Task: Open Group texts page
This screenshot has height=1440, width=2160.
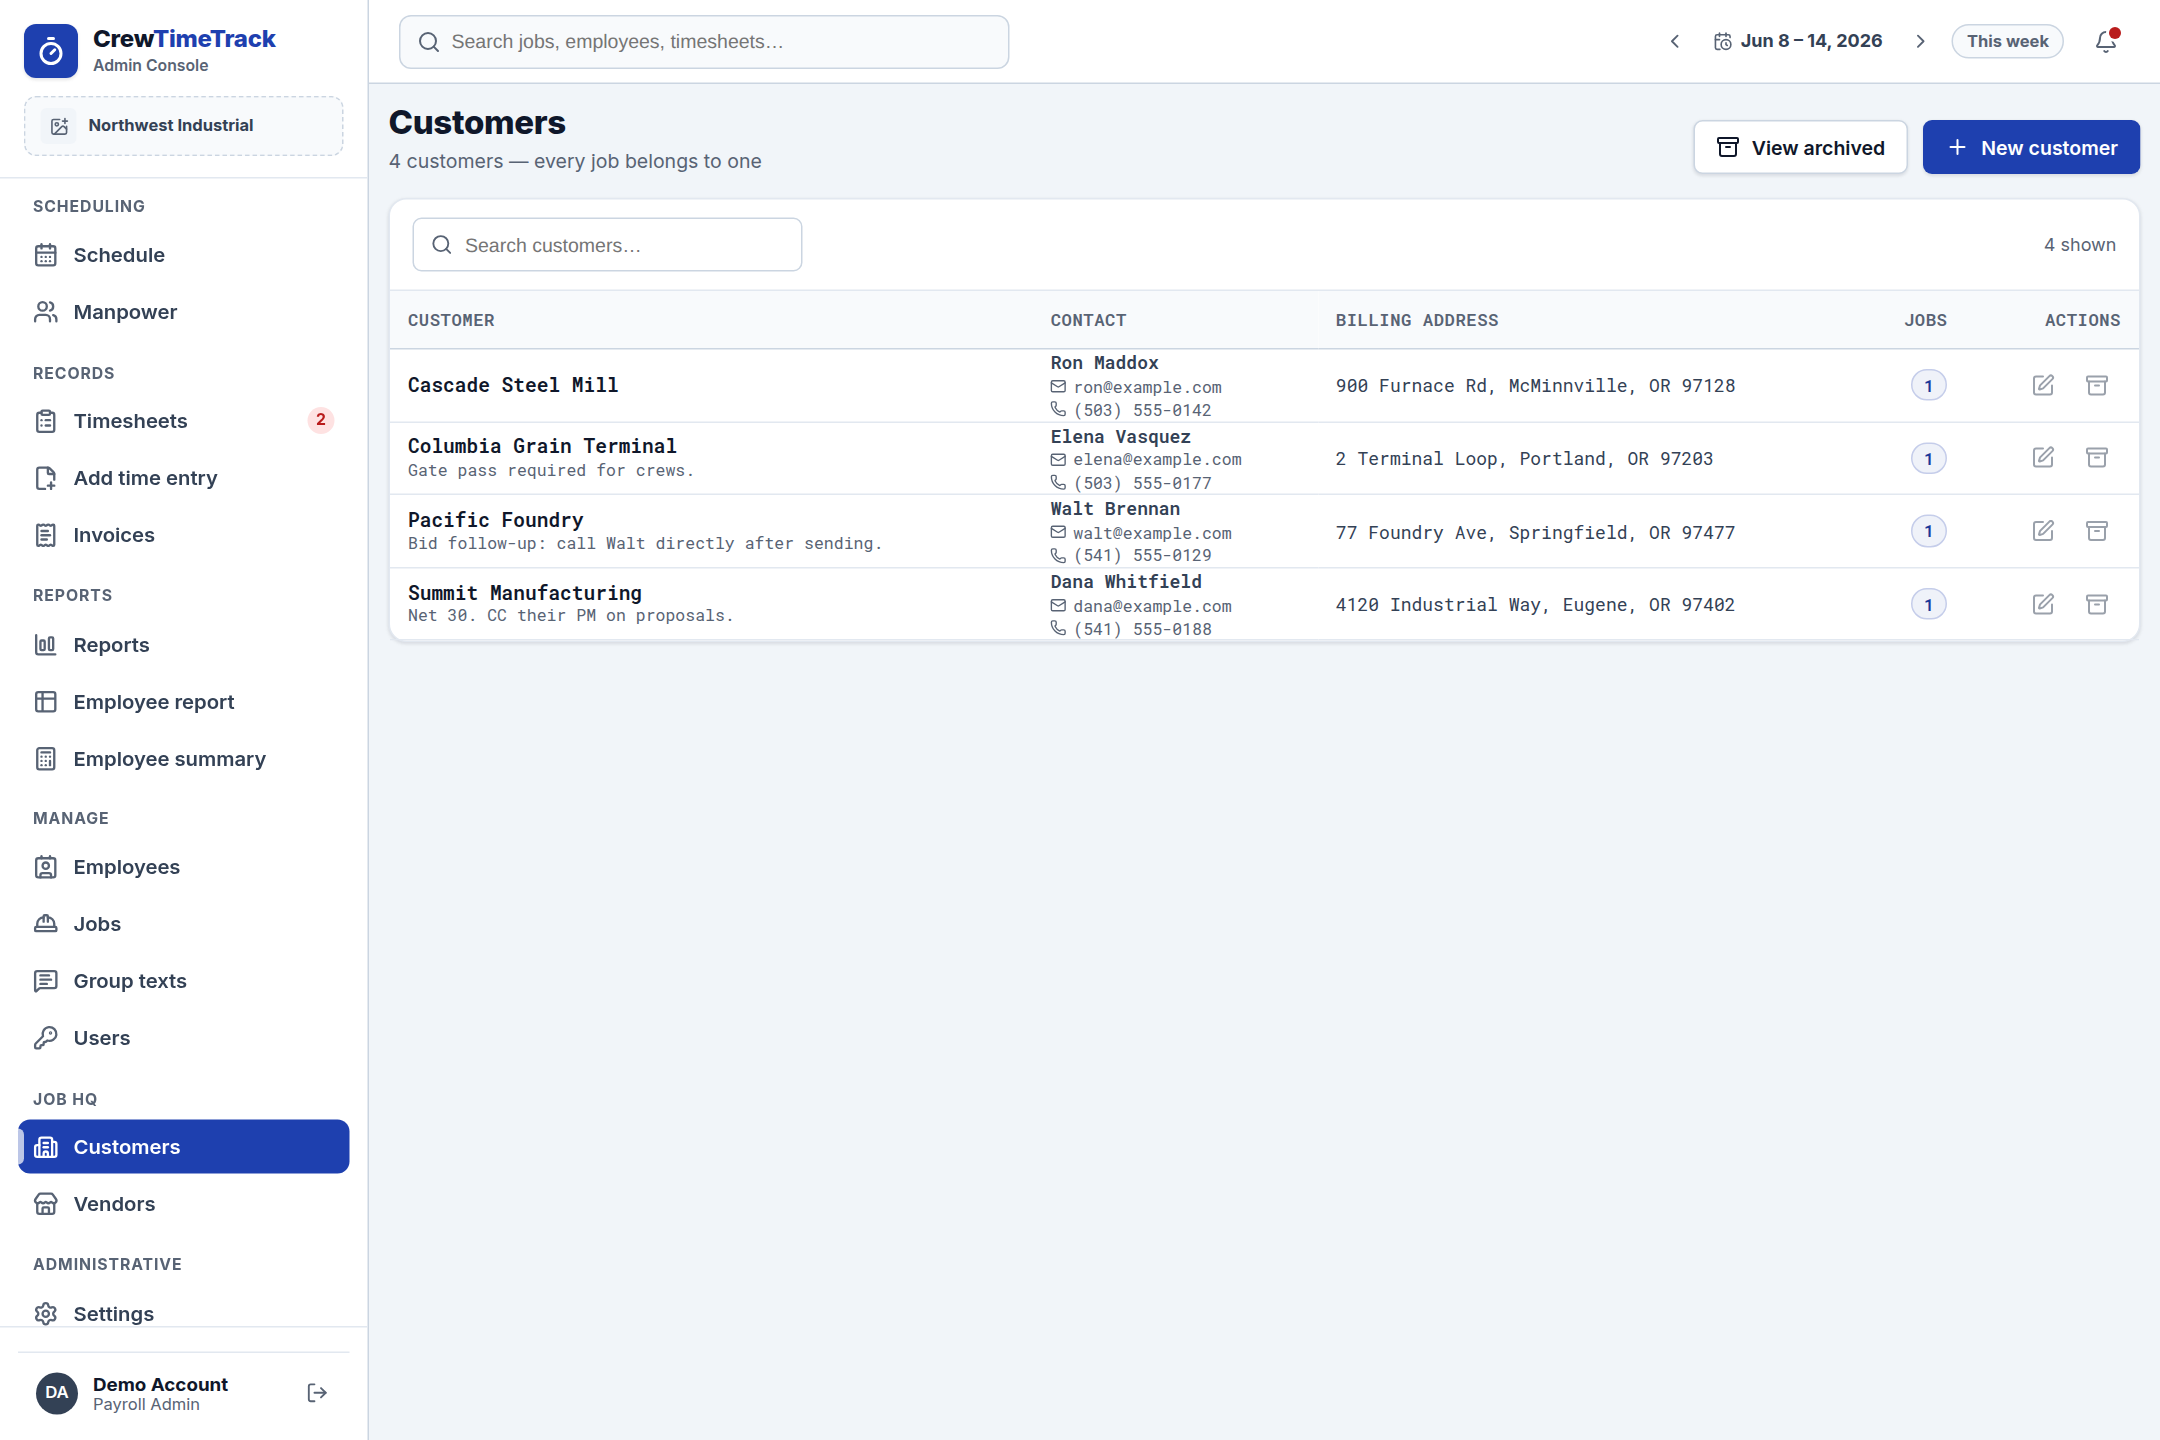Action: coord(184,981)
